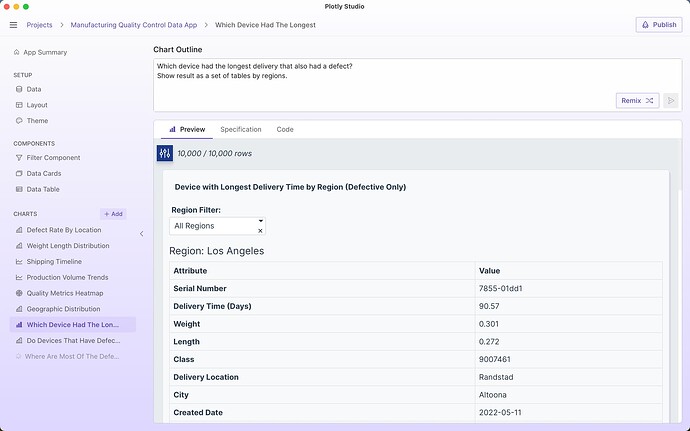
Task: Open Do Devices That Have Defec... chart
Action: point(73,341)
